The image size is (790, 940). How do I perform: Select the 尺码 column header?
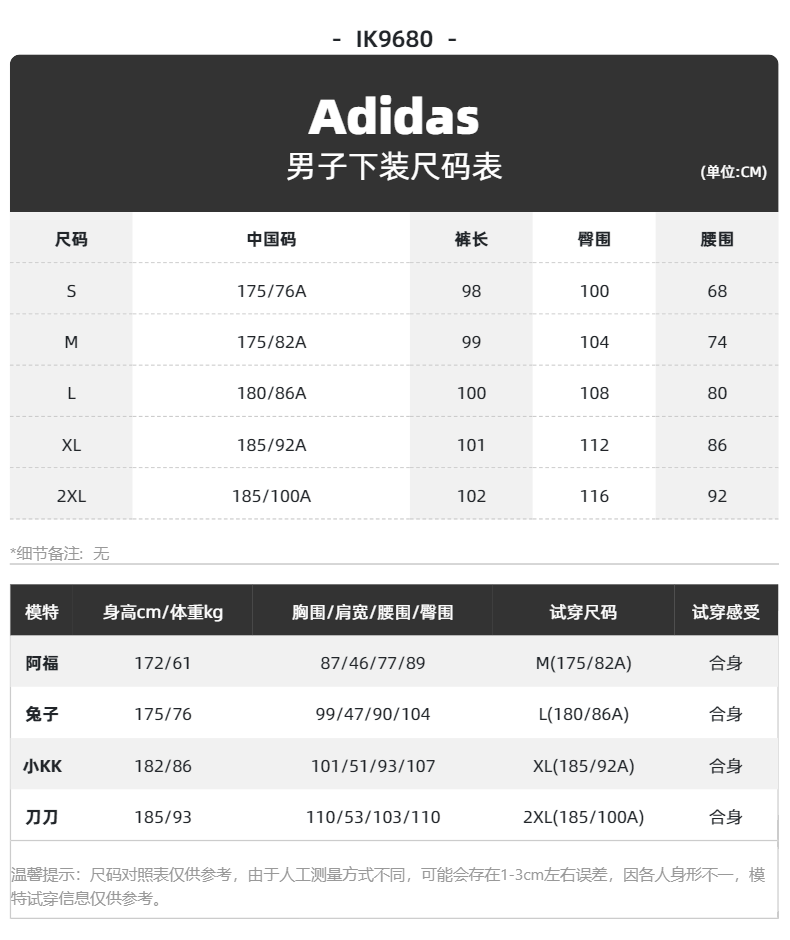click(x=71, y=239)
